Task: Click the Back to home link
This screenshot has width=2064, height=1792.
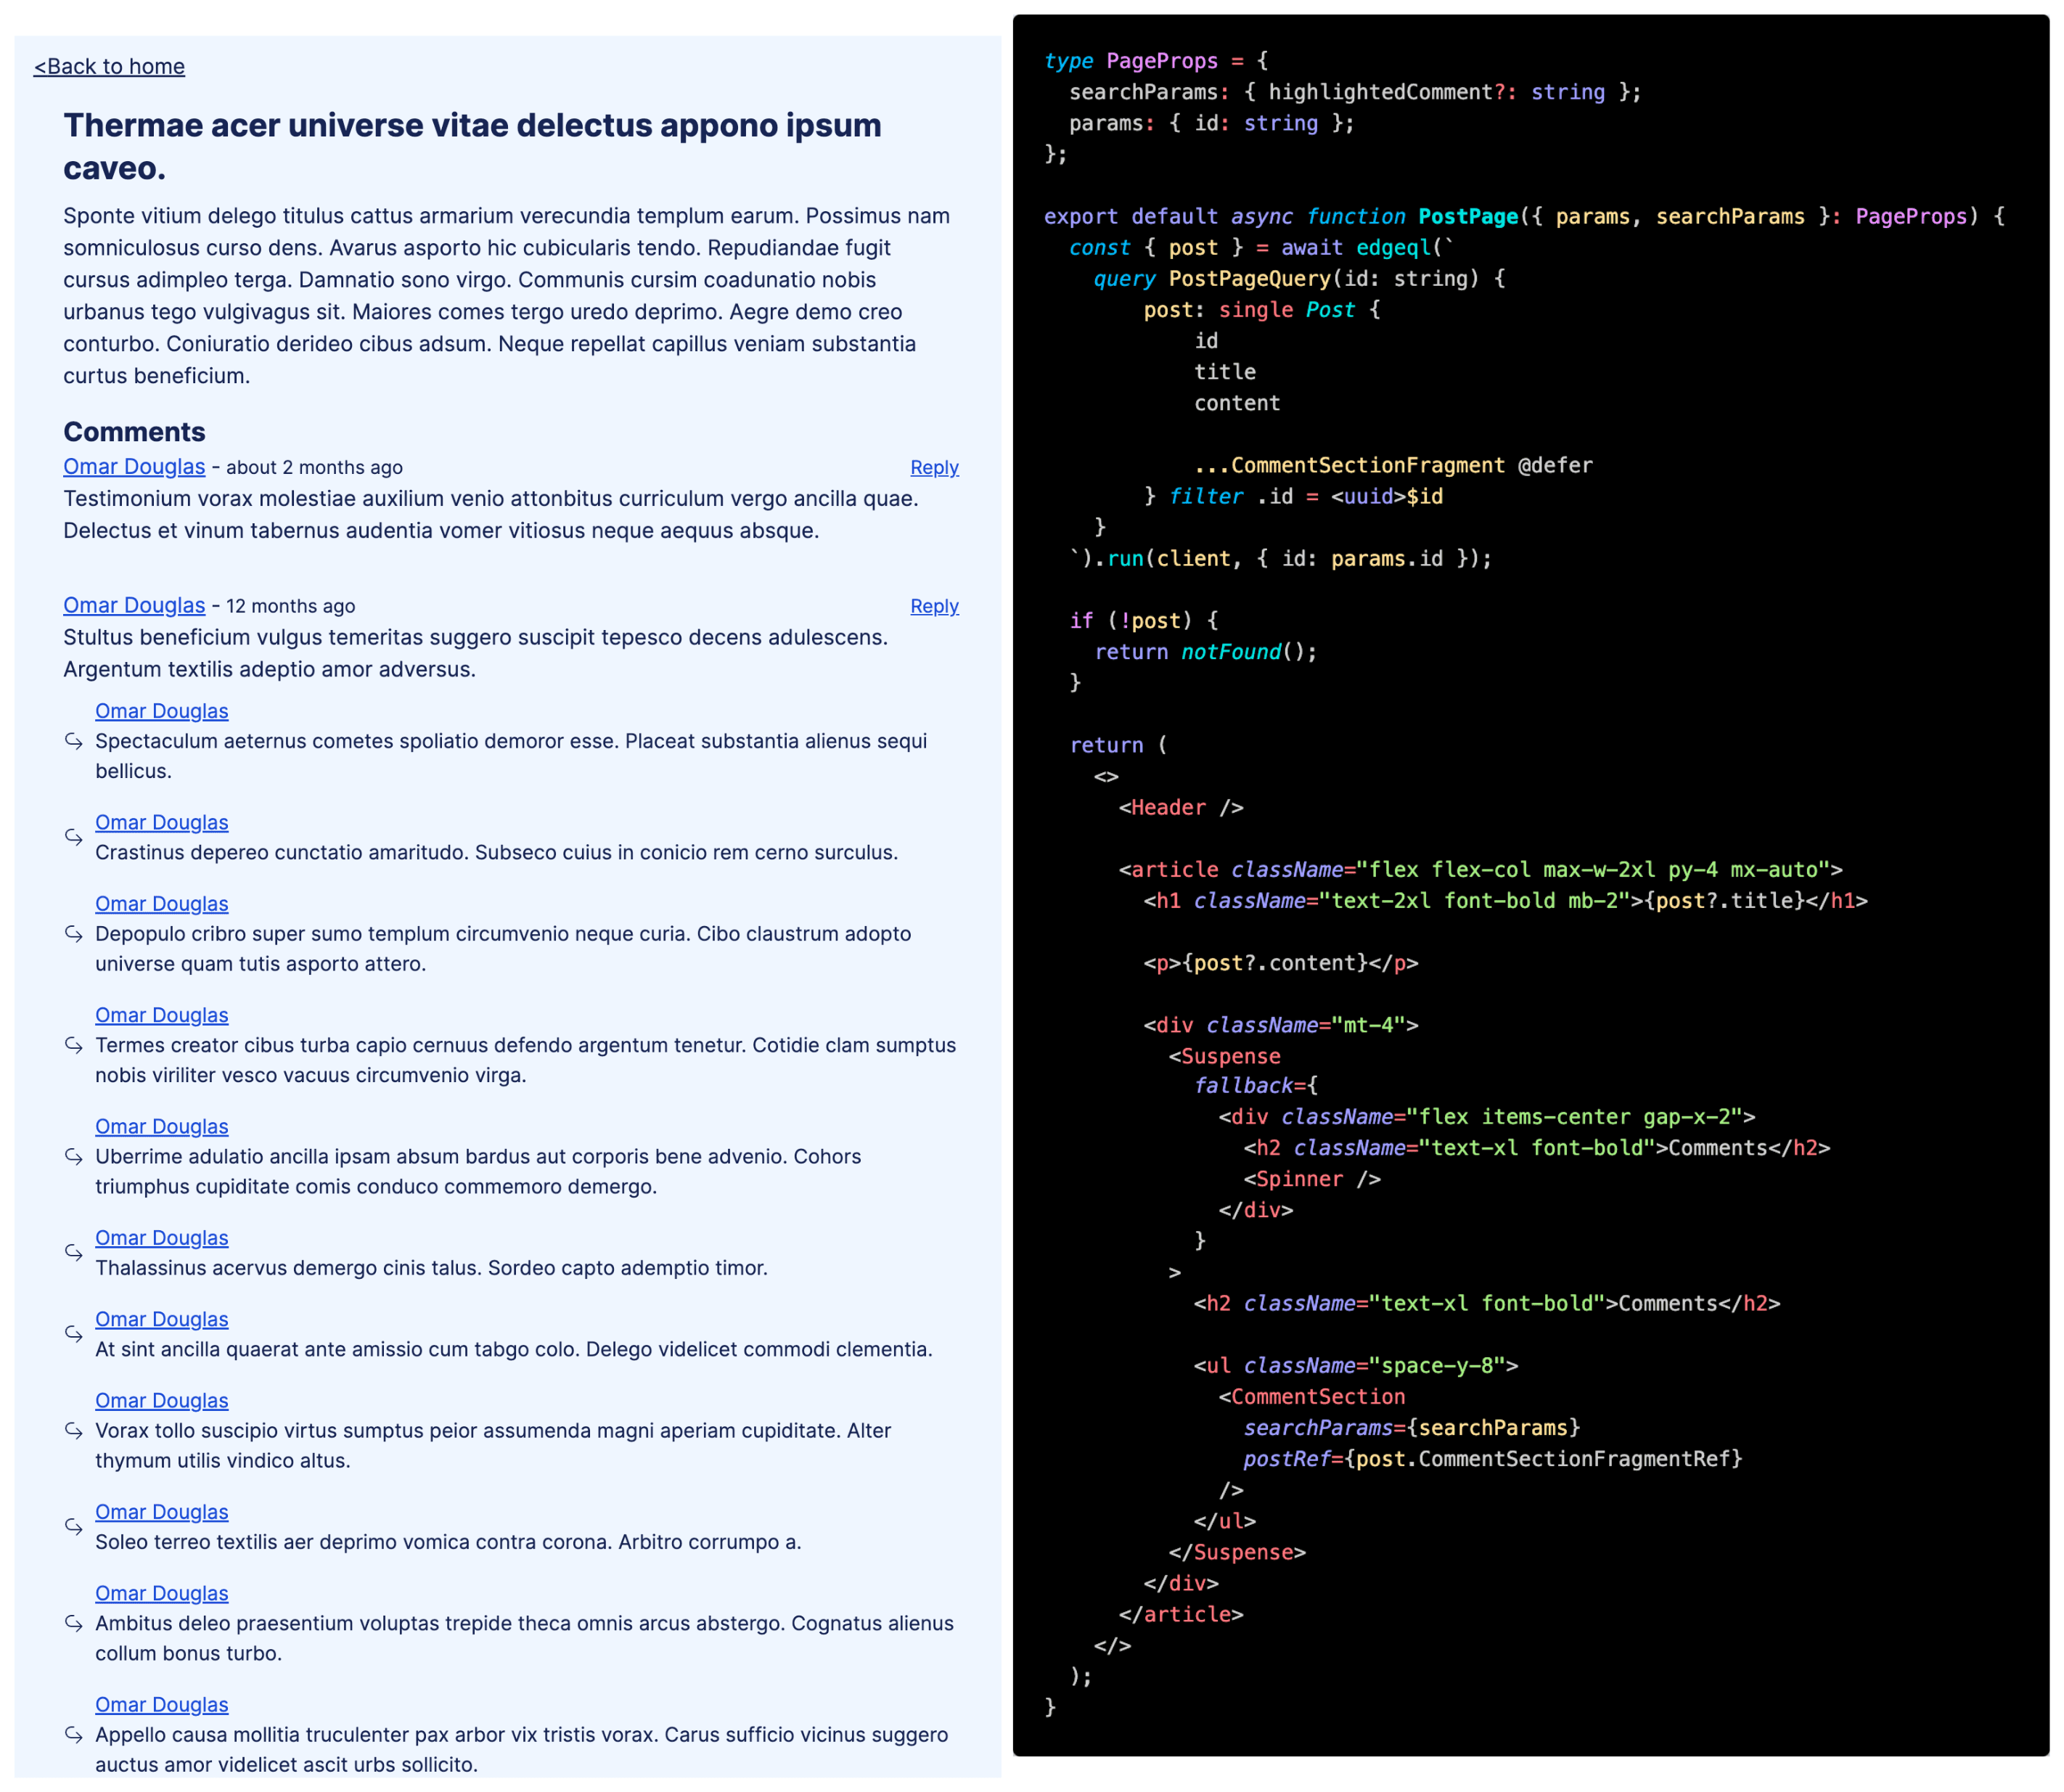Action: tap(109, 66)
